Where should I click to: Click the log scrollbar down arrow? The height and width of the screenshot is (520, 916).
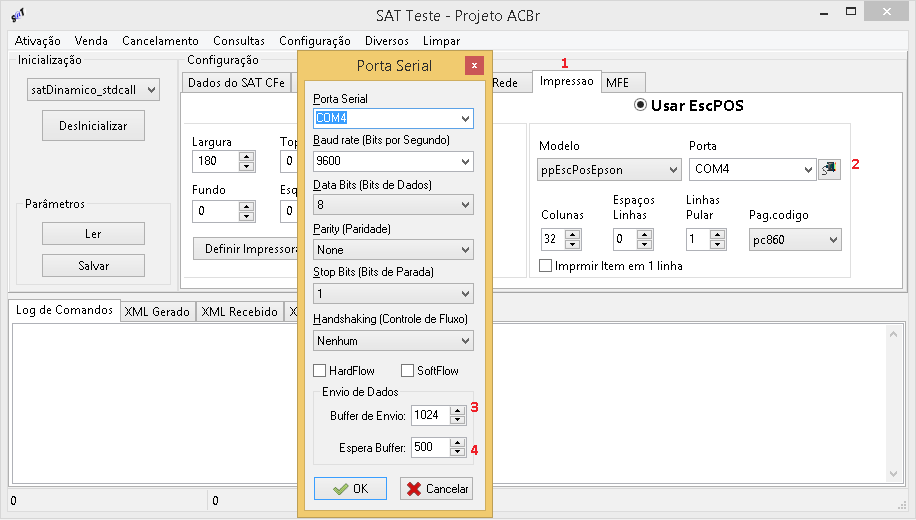click(x=893, y=474)
